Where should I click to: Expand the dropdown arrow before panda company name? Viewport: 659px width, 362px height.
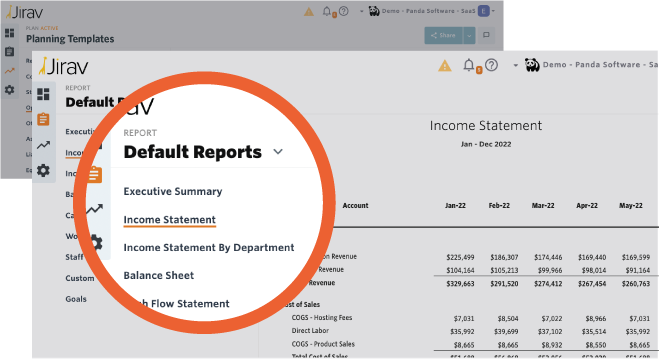pos(515,66)
